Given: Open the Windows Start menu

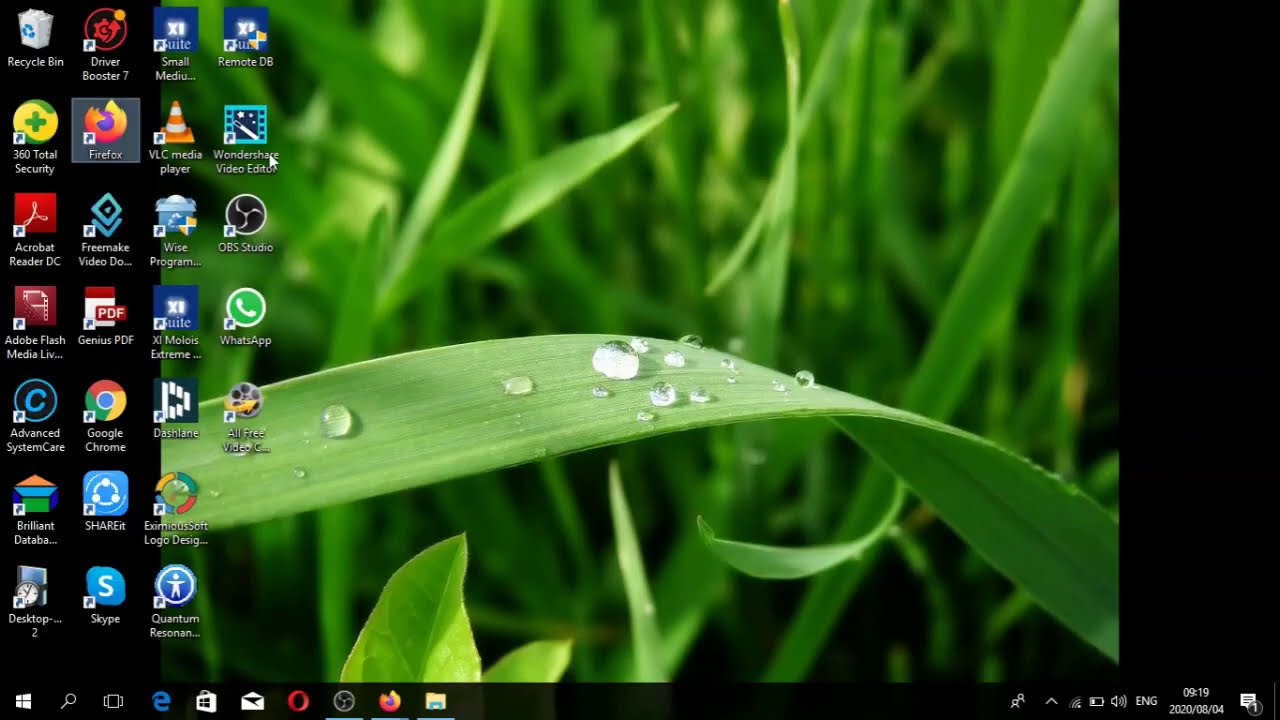Looking at the screenshot, I should point(23,701).
